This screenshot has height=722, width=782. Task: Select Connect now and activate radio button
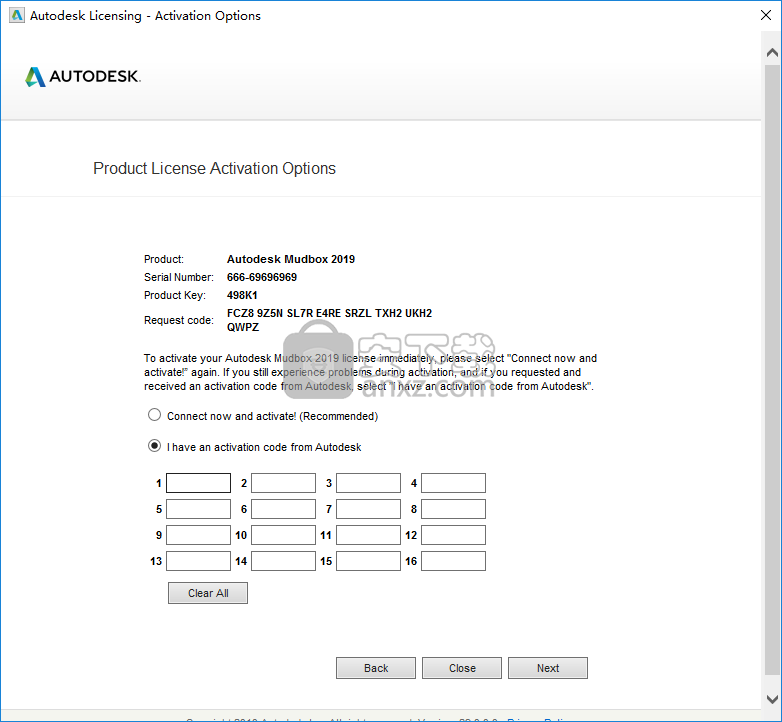click(155, 415)
